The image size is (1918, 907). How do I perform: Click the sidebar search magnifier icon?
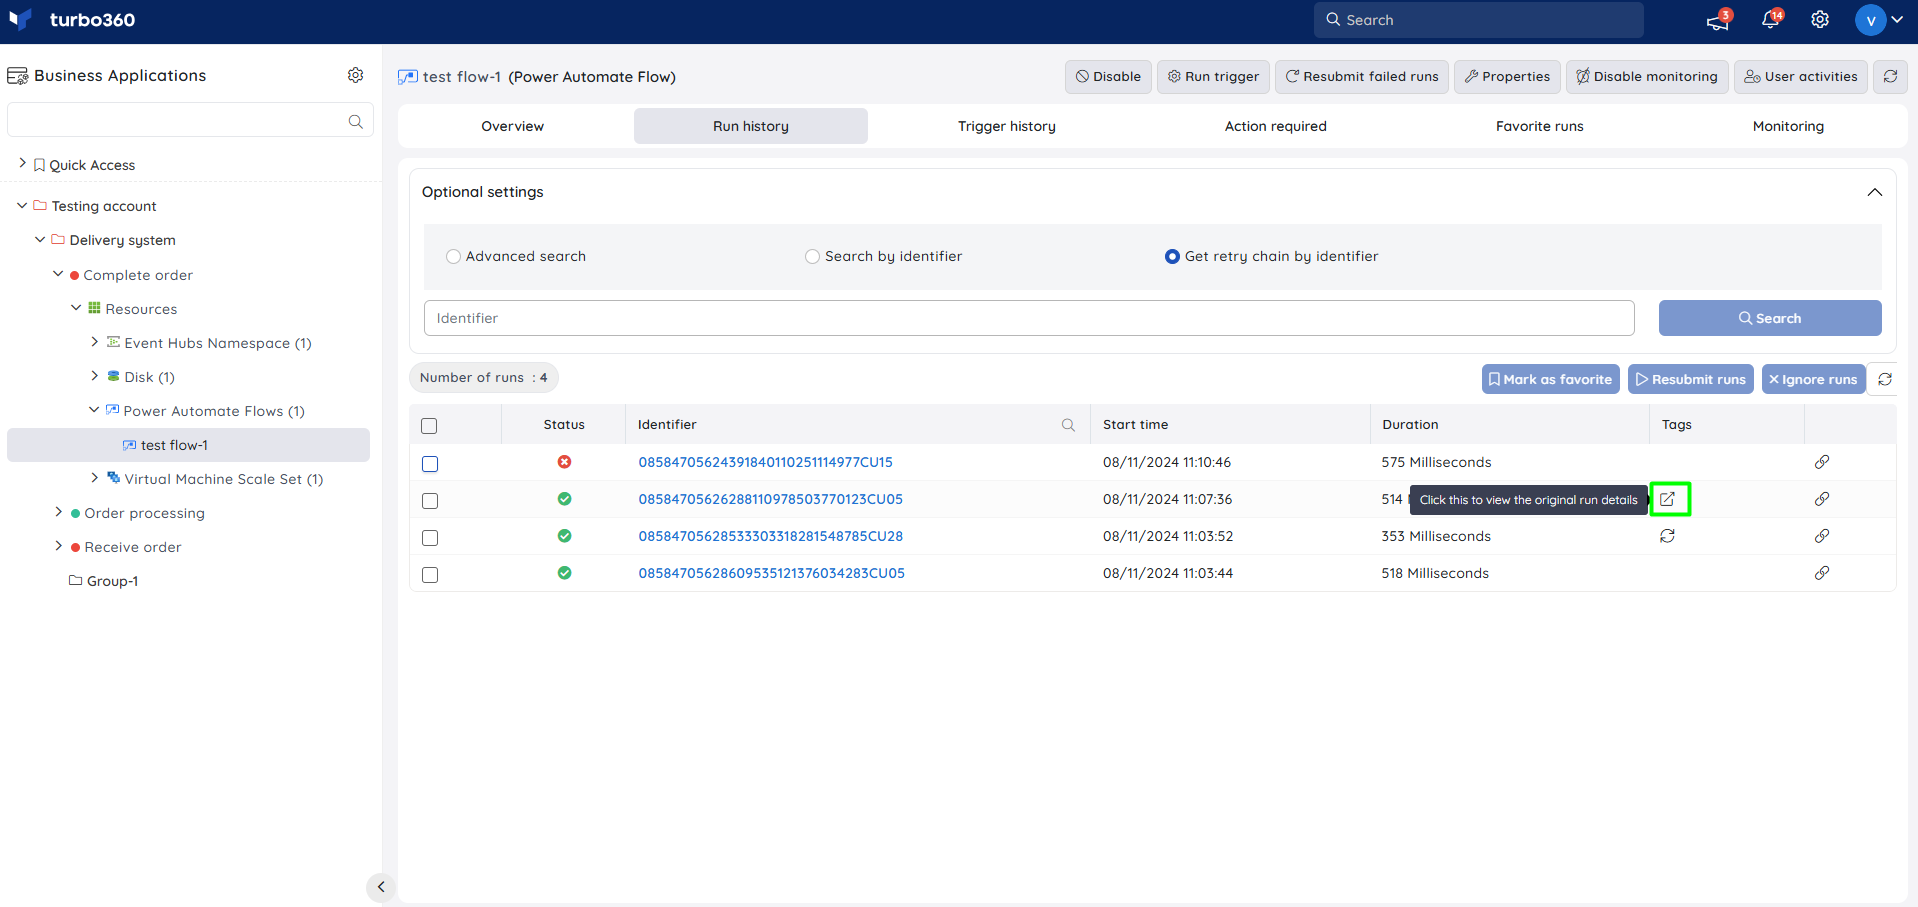pyautogui.click(x=355, y=121)
